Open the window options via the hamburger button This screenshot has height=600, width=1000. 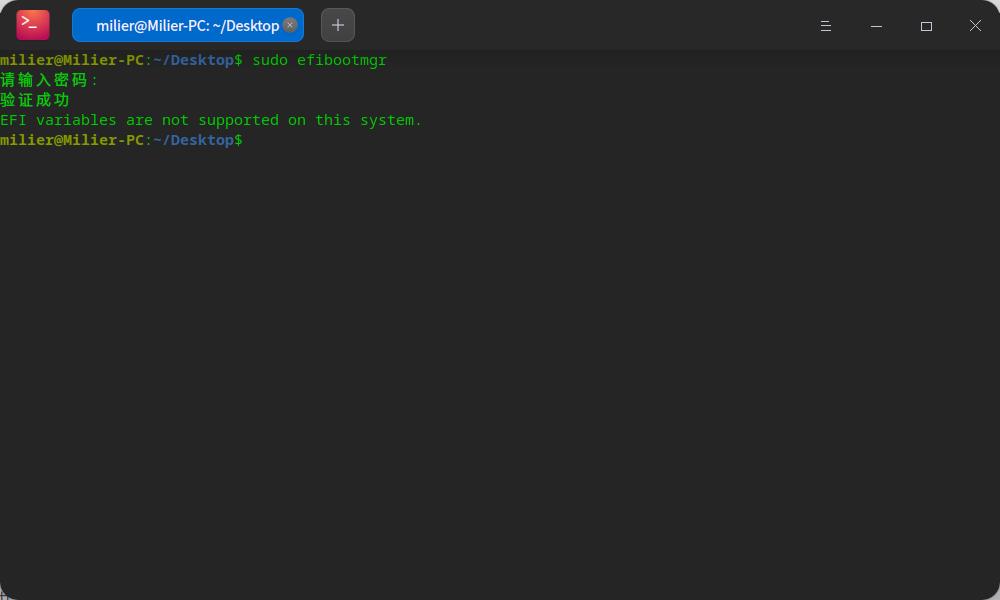pyautogui.click(x=825, y=26)
